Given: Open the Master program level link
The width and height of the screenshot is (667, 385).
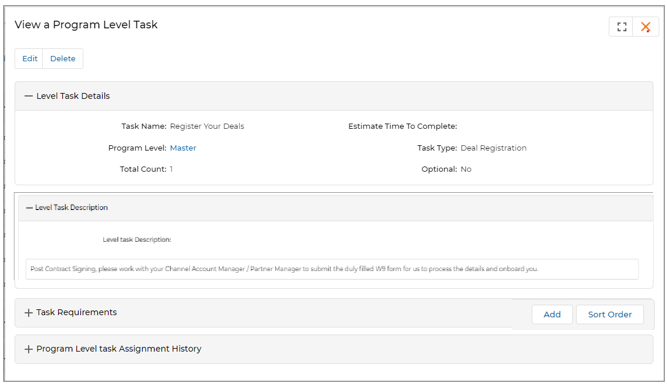Looking at the screenshot, I should [183, 148].
